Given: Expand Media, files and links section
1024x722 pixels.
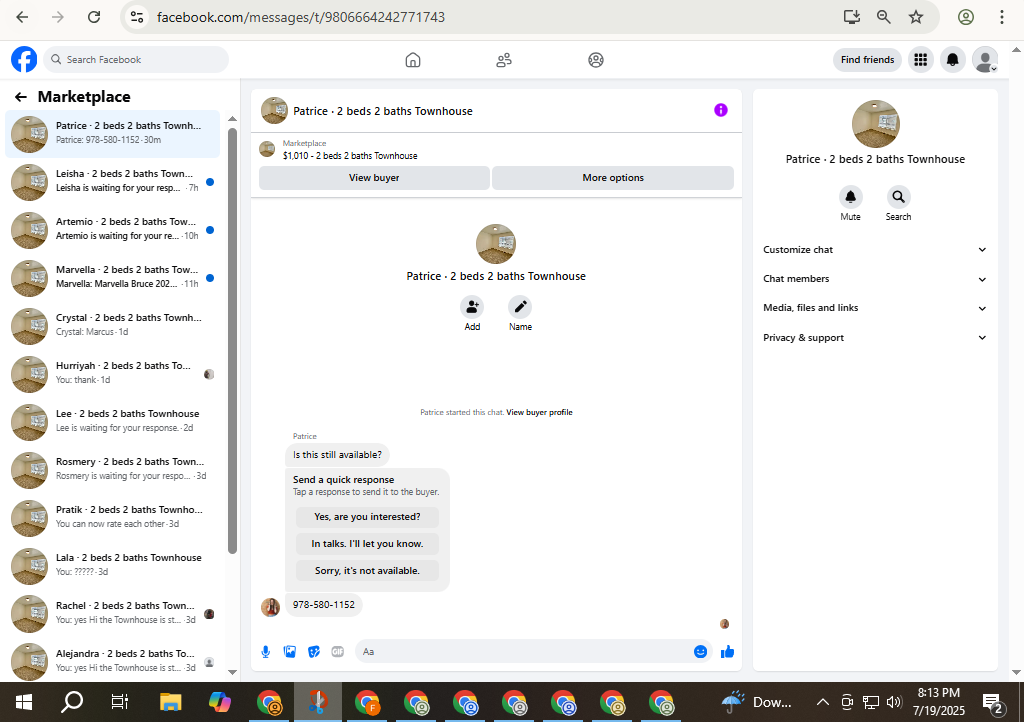Looking at the screenshot, I should point(875,308).
